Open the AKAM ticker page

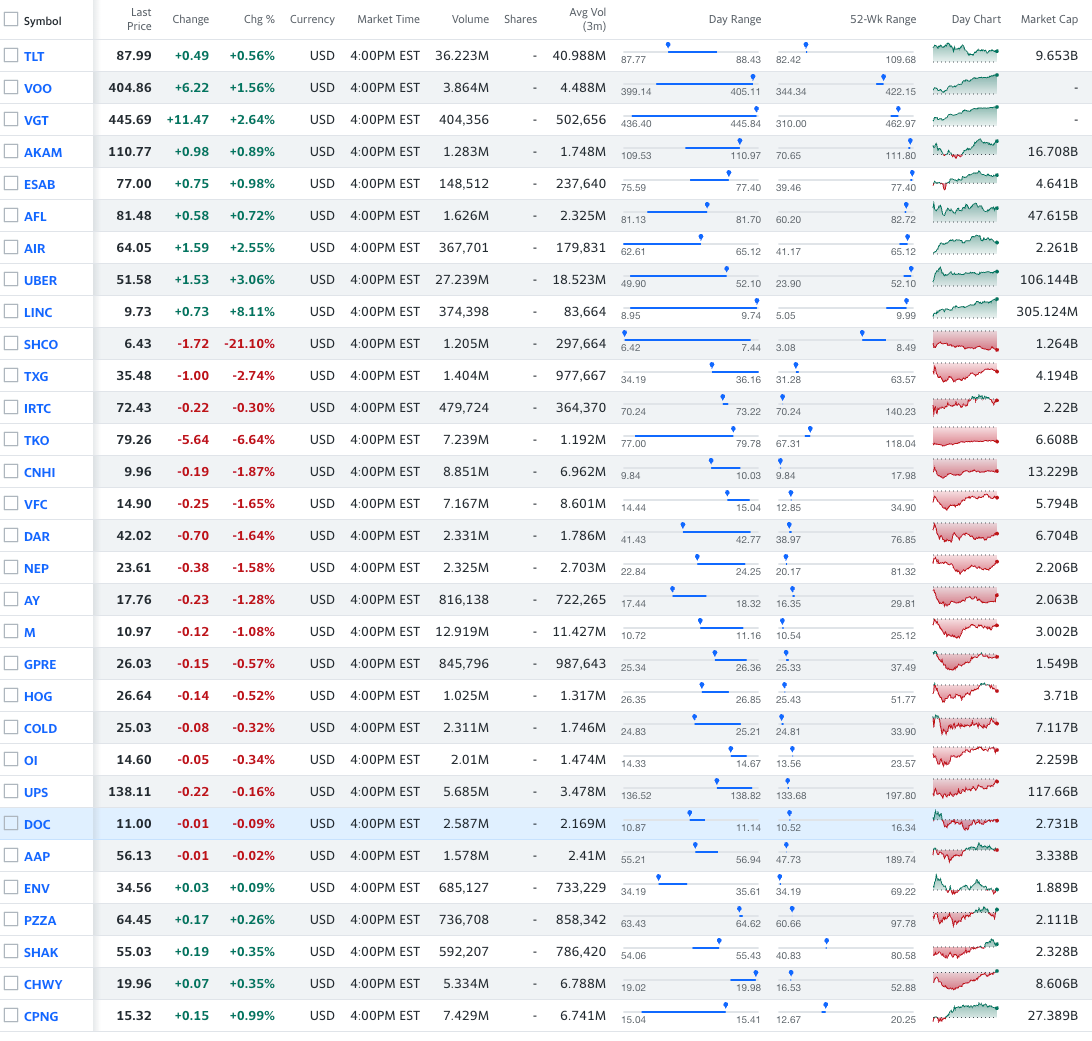[x=42, y=152]
